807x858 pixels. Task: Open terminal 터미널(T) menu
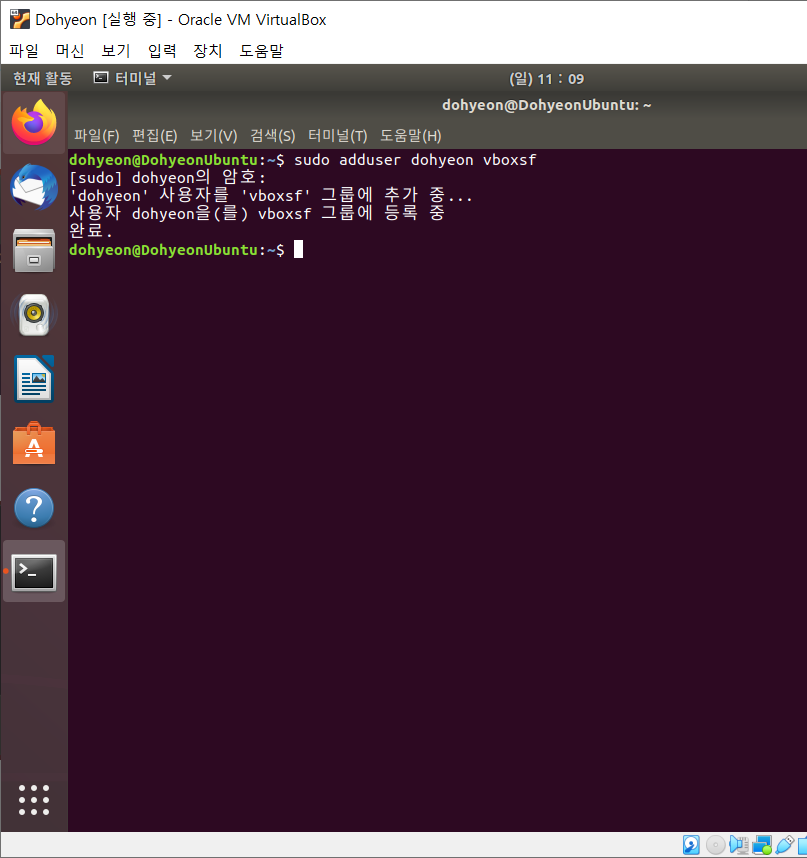338,136
